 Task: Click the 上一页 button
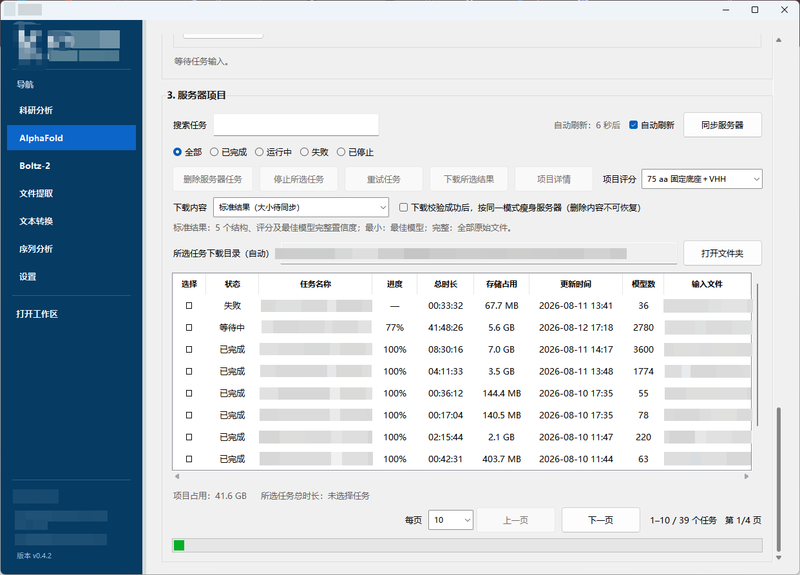[515, 520]
